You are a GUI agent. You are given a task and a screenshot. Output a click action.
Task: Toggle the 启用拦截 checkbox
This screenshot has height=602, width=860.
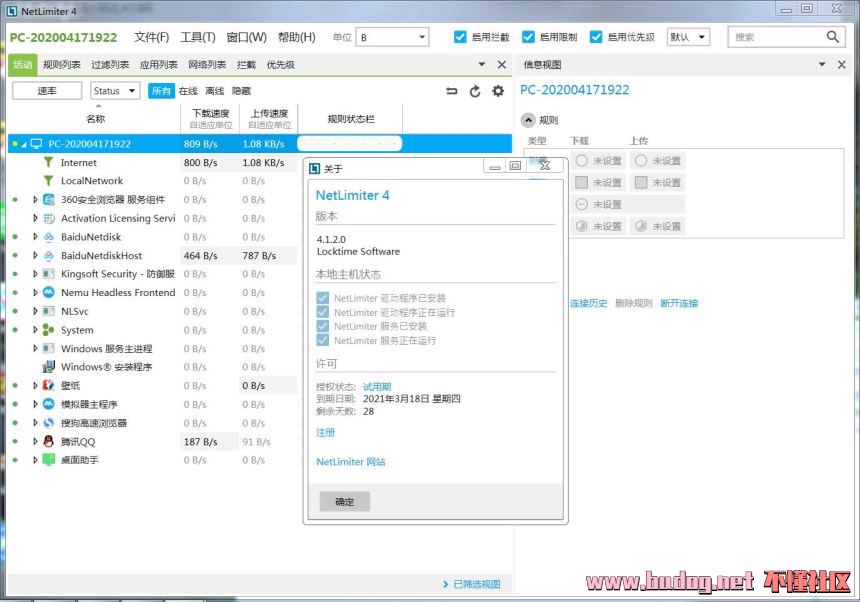(x=460, y=37)
